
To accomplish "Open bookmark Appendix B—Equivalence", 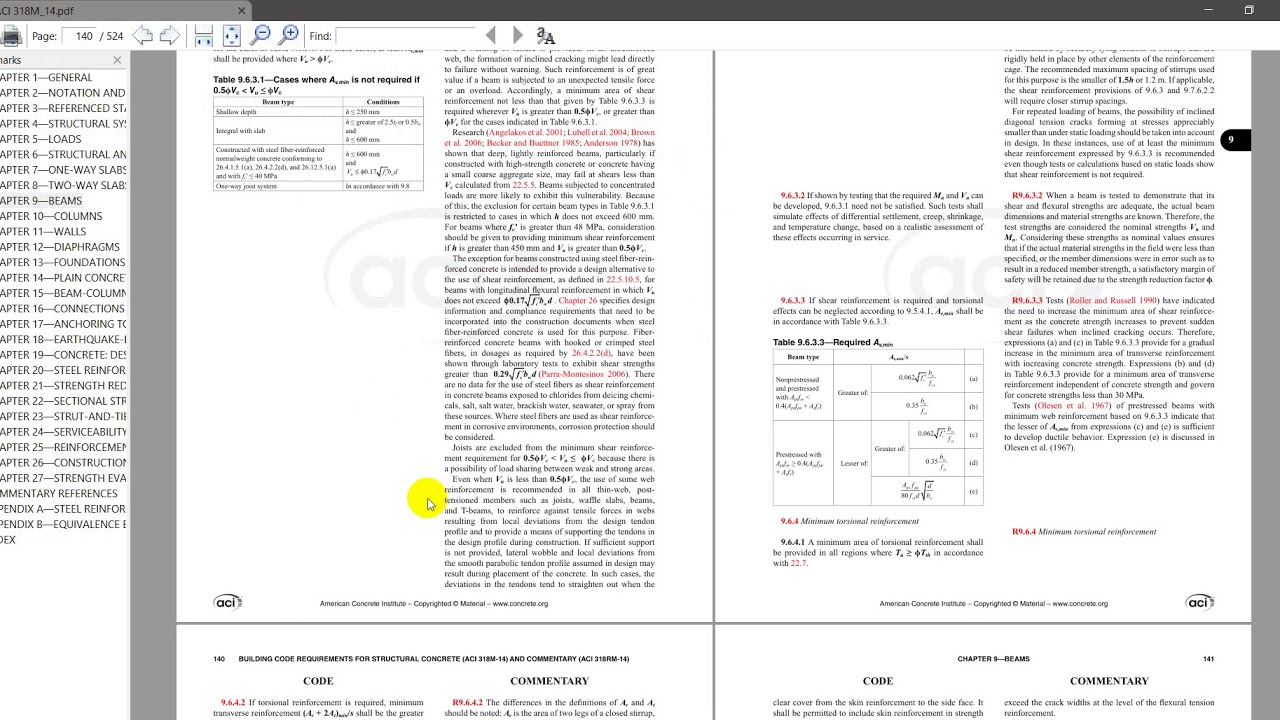I will pyautogui.click(x=63, y=524).
